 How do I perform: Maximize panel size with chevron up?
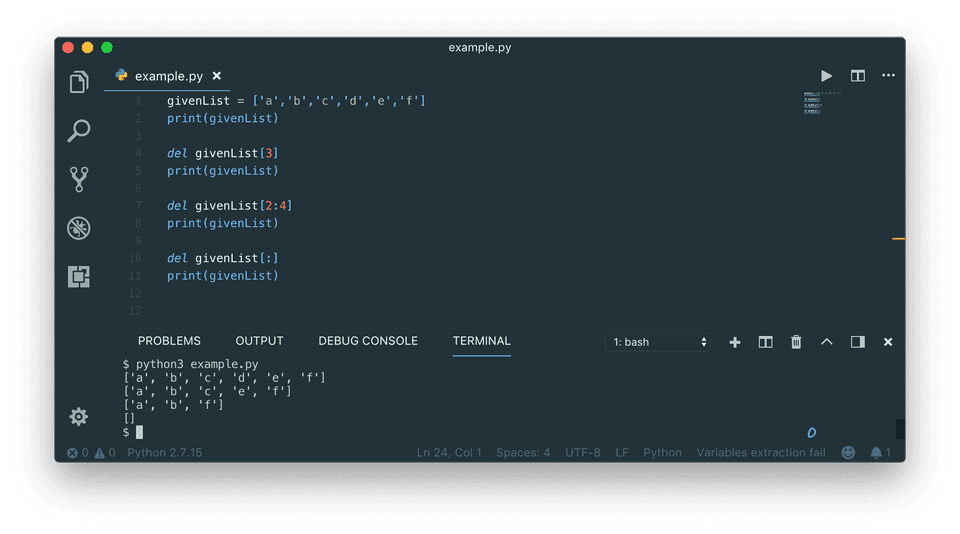tap(827, 342)
